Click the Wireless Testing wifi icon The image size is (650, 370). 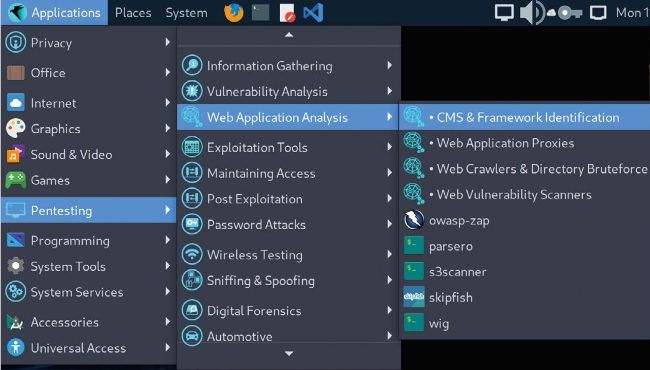pyautogui.click(x=192, y=254)
